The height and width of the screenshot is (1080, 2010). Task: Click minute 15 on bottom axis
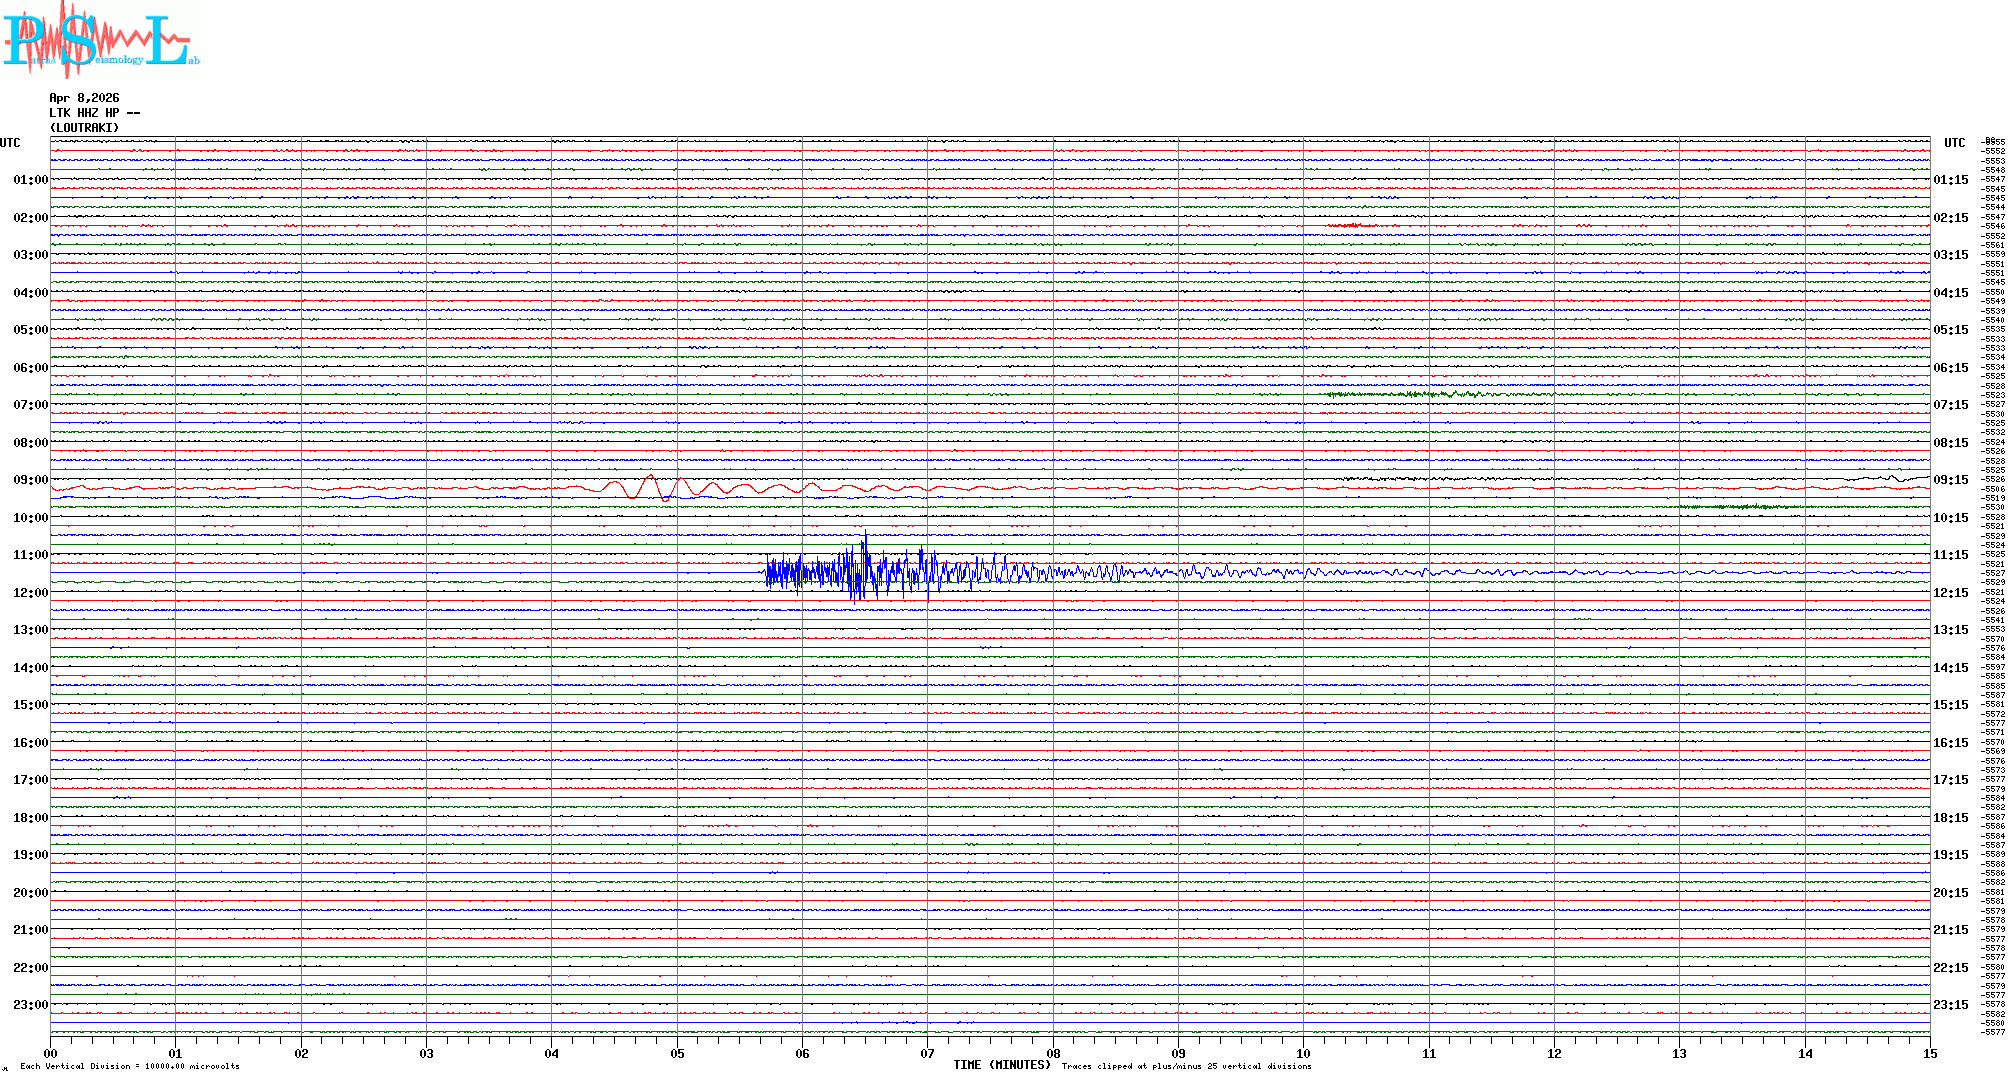(x=1929, y=1053)
